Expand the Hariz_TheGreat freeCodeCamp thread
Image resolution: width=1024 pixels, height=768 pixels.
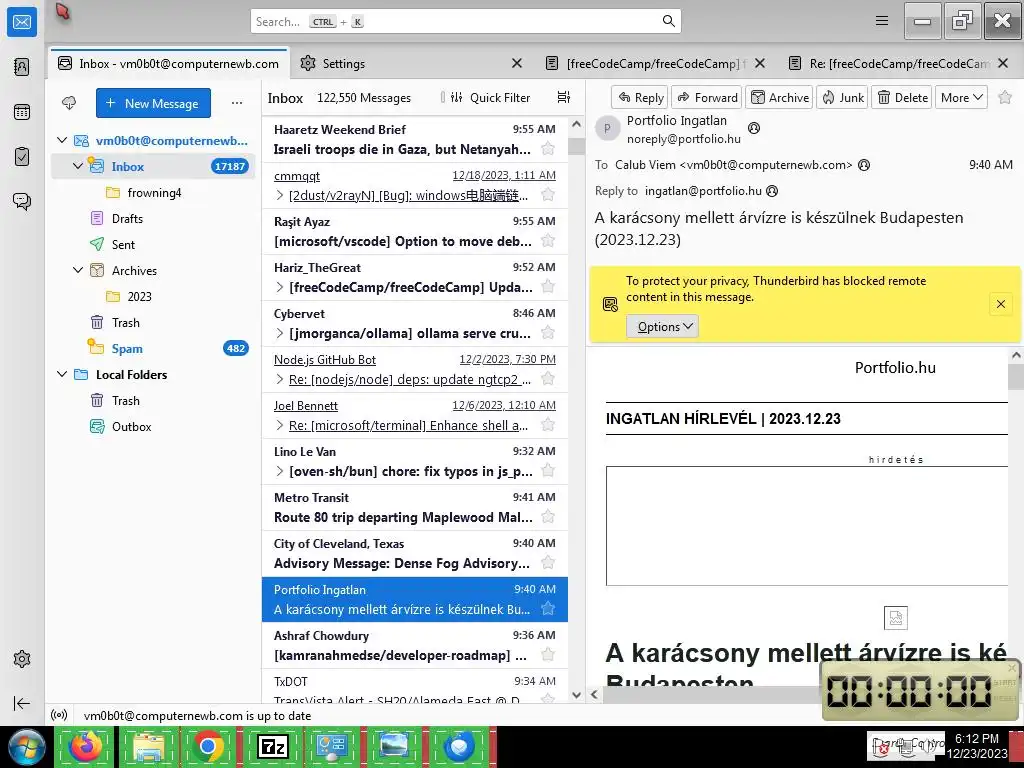[x=280, y=287]
